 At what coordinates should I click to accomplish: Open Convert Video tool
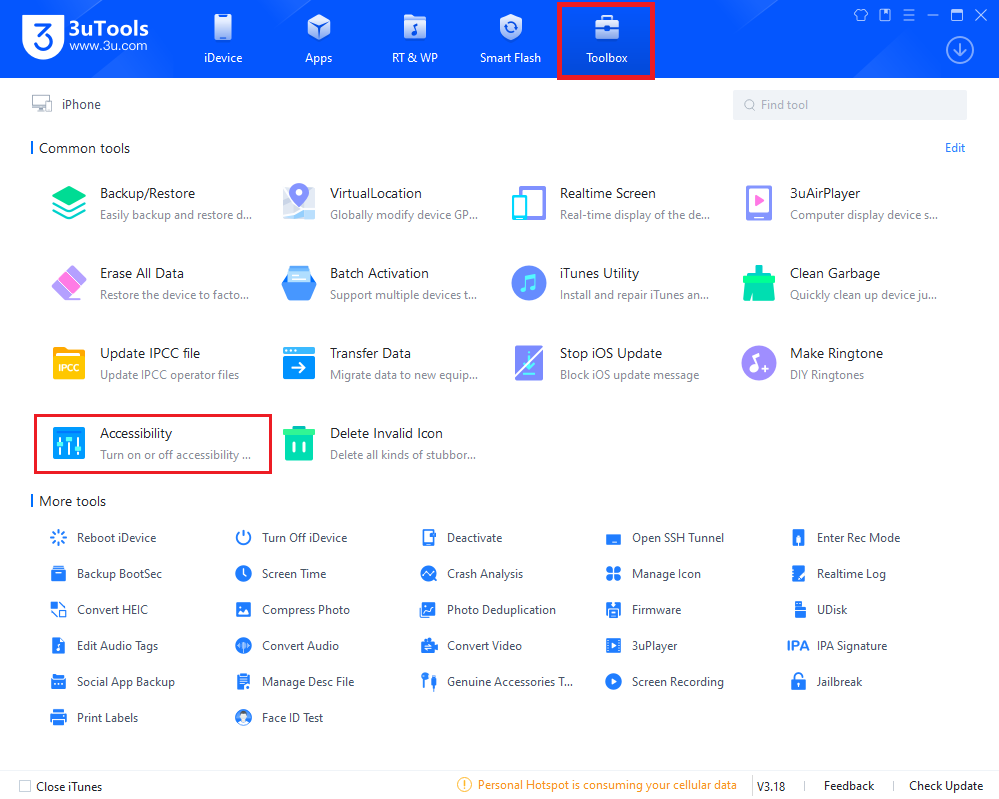[x=471, y=645]
